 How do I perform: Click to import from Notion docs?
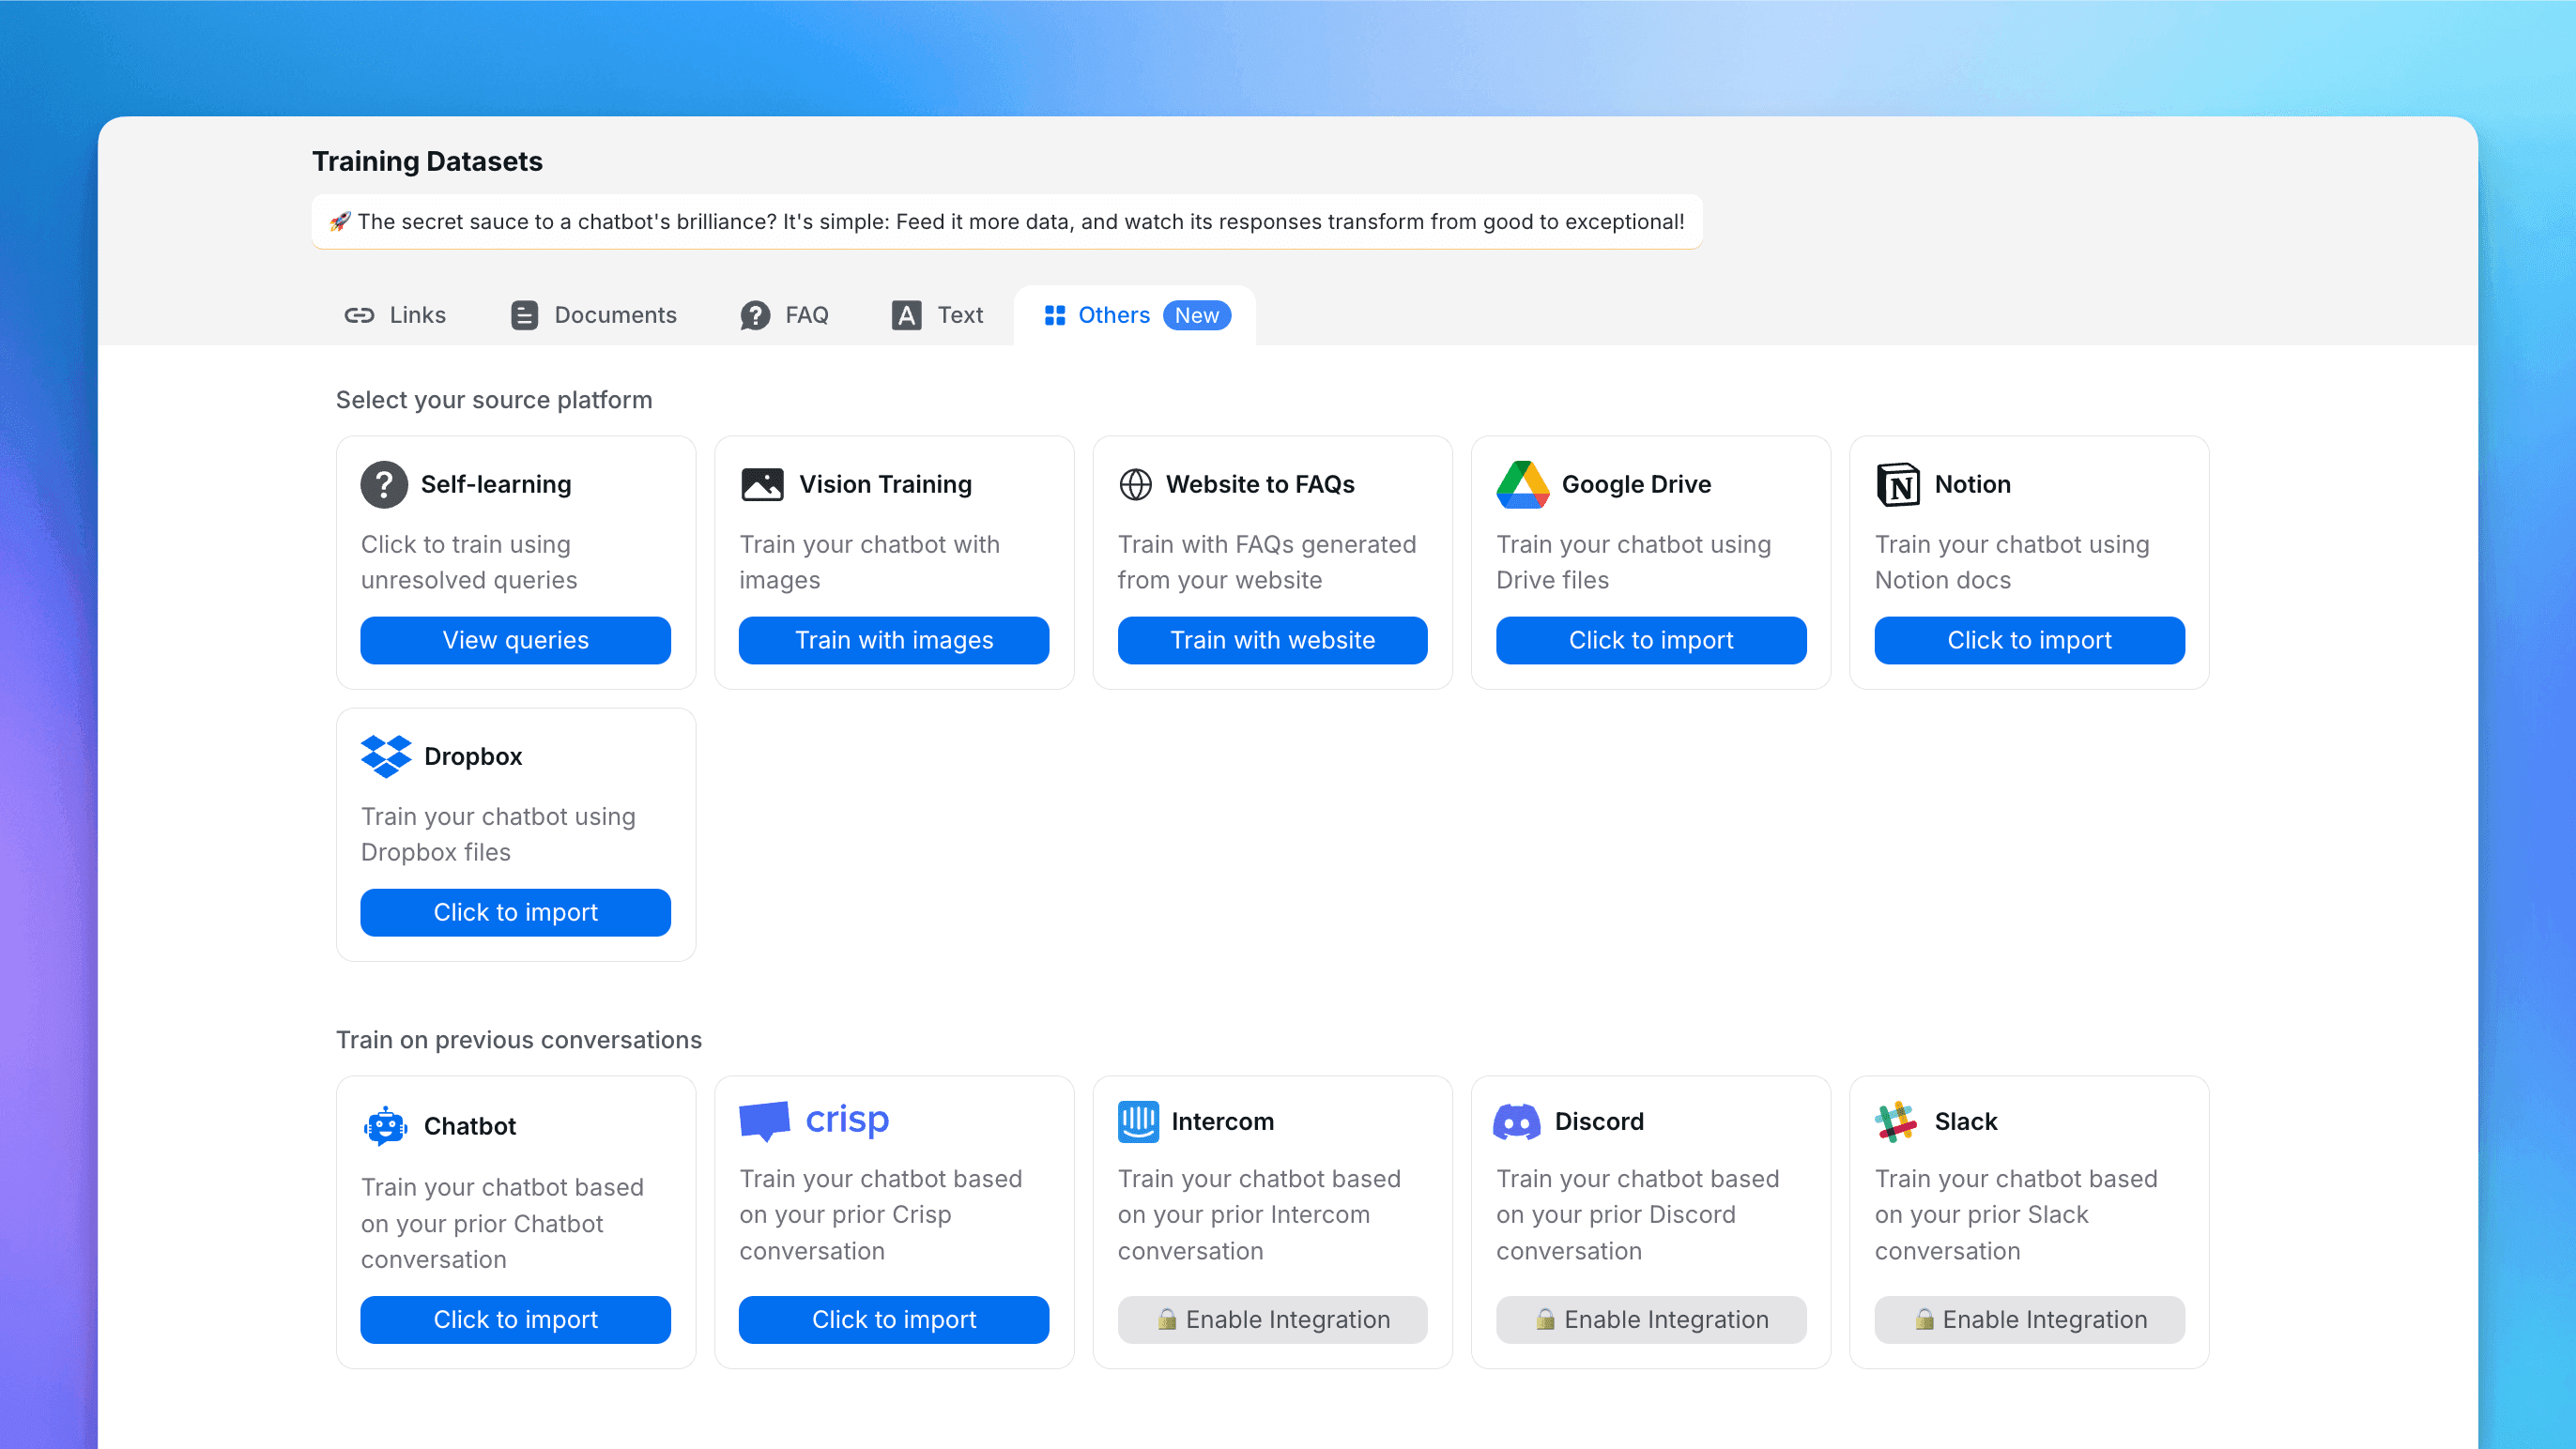pyautogui.click(x=2028, y=640)
